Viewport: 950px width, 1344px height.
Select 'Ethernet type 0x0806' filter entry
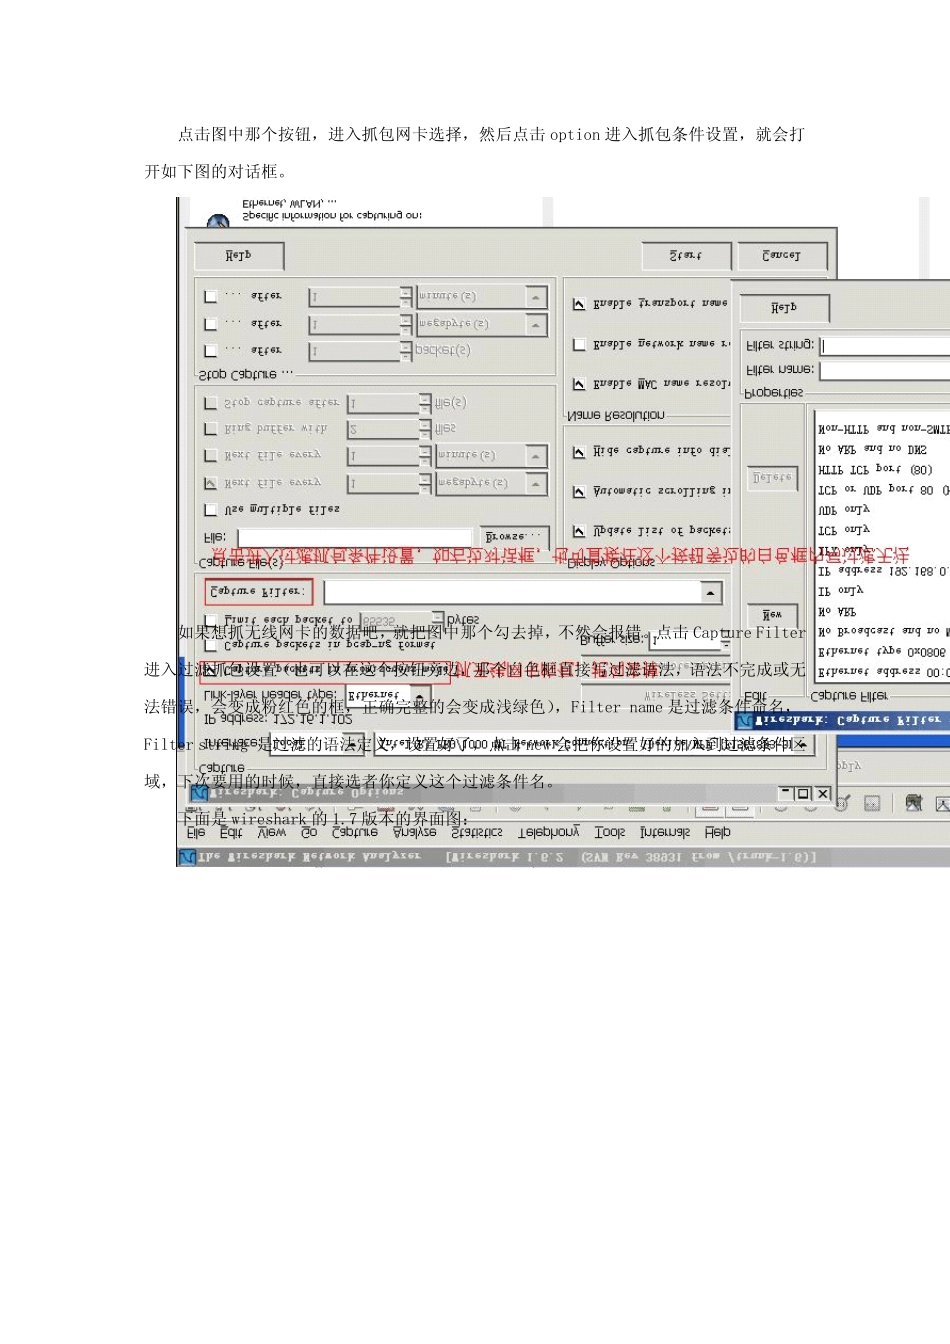(881, 652)
